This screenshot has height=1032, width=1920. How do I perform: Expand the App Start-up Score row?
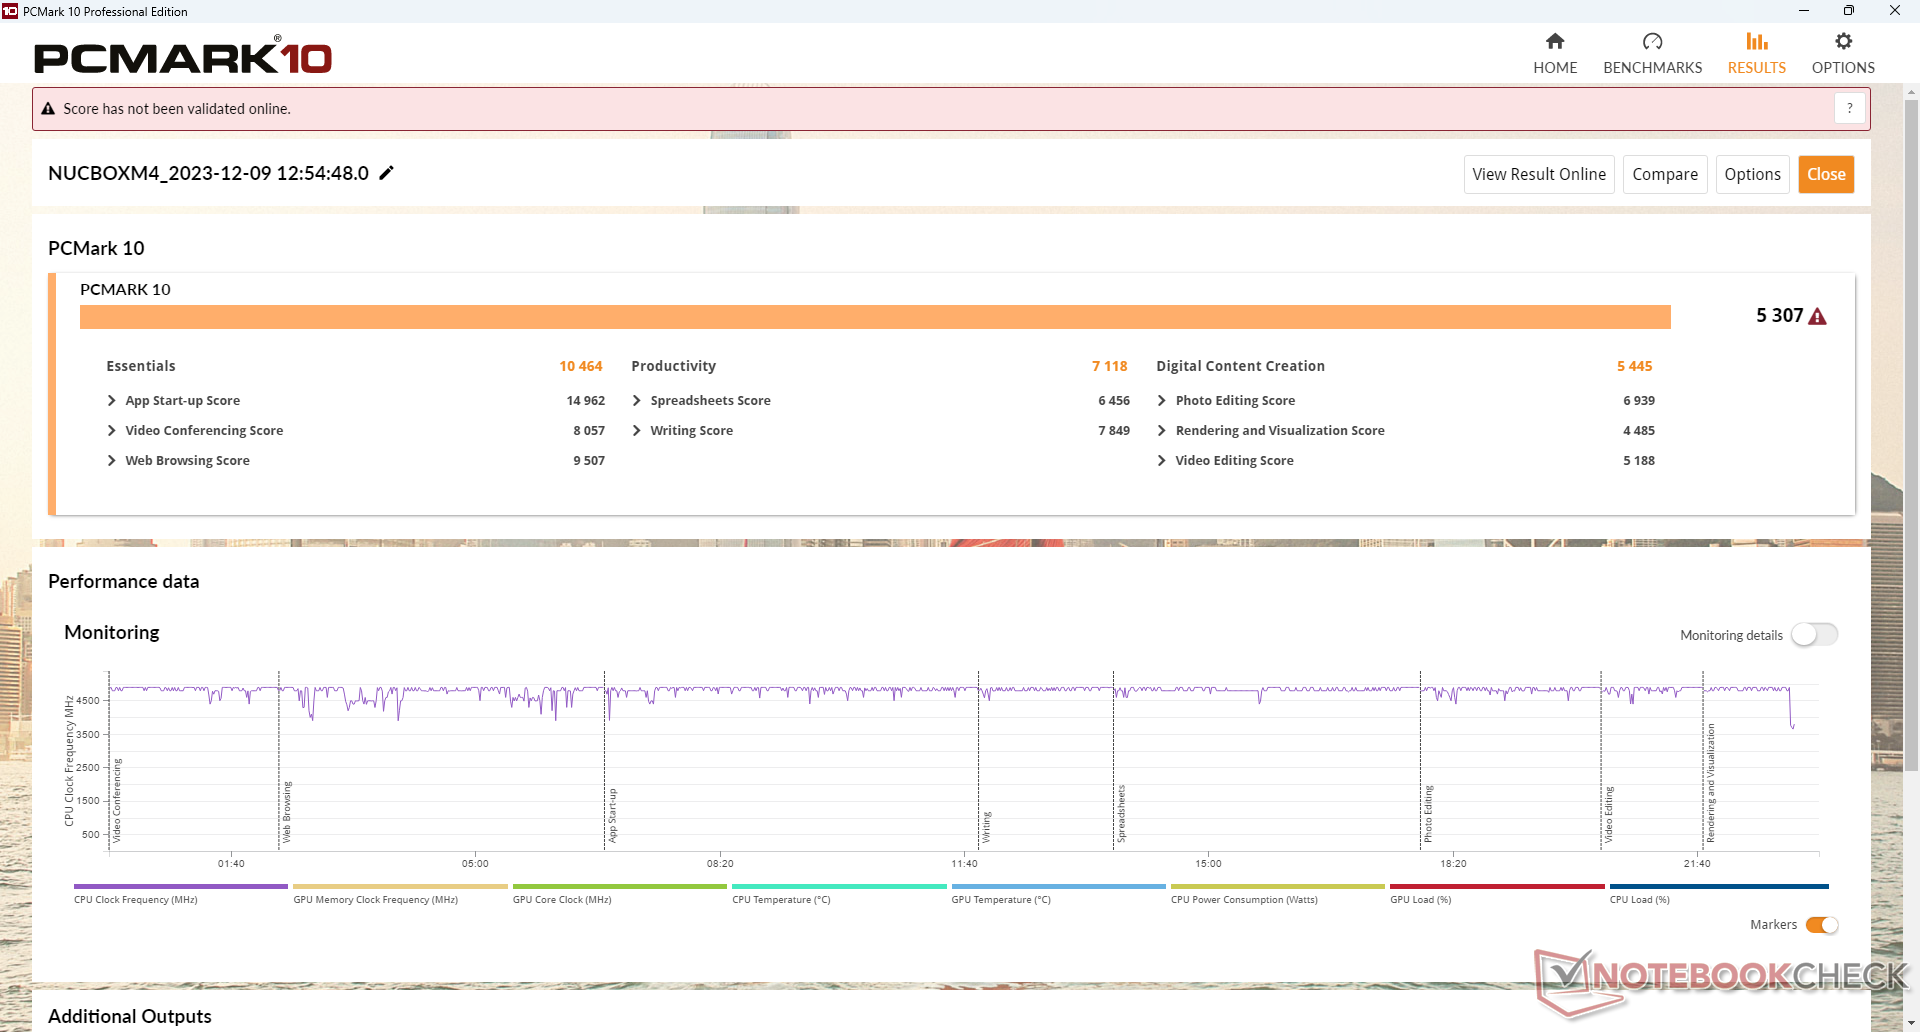[x=111, y=401]
